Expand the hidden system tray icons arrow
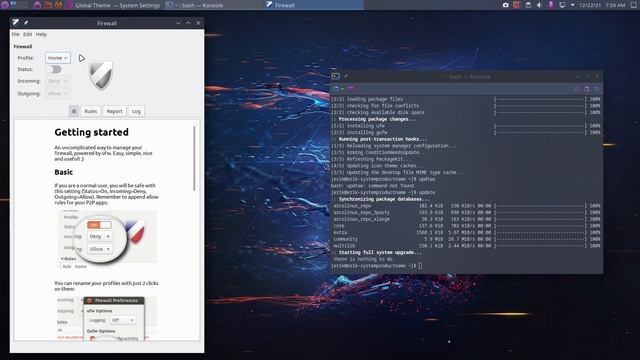 click(x=572, y=5)
